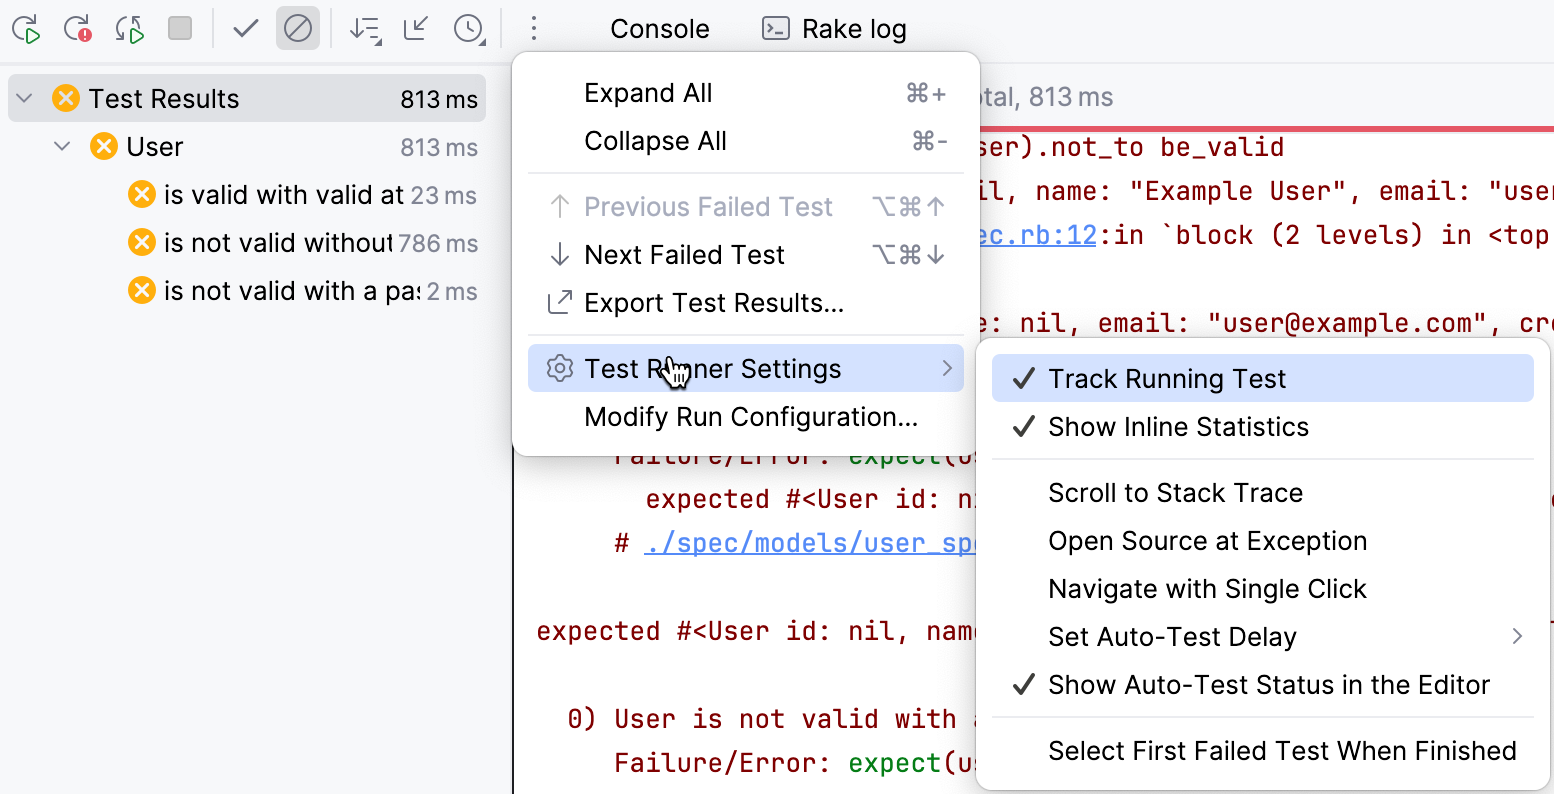Viewport: 1554px width, 794px height.
Task: Open the sort by duration icon
Action: point(366,29)
